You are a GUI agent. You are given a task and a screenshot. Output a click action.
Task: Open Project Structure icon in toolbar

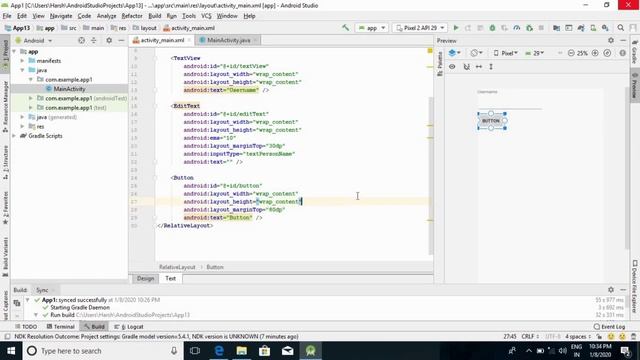pos(556,28)
